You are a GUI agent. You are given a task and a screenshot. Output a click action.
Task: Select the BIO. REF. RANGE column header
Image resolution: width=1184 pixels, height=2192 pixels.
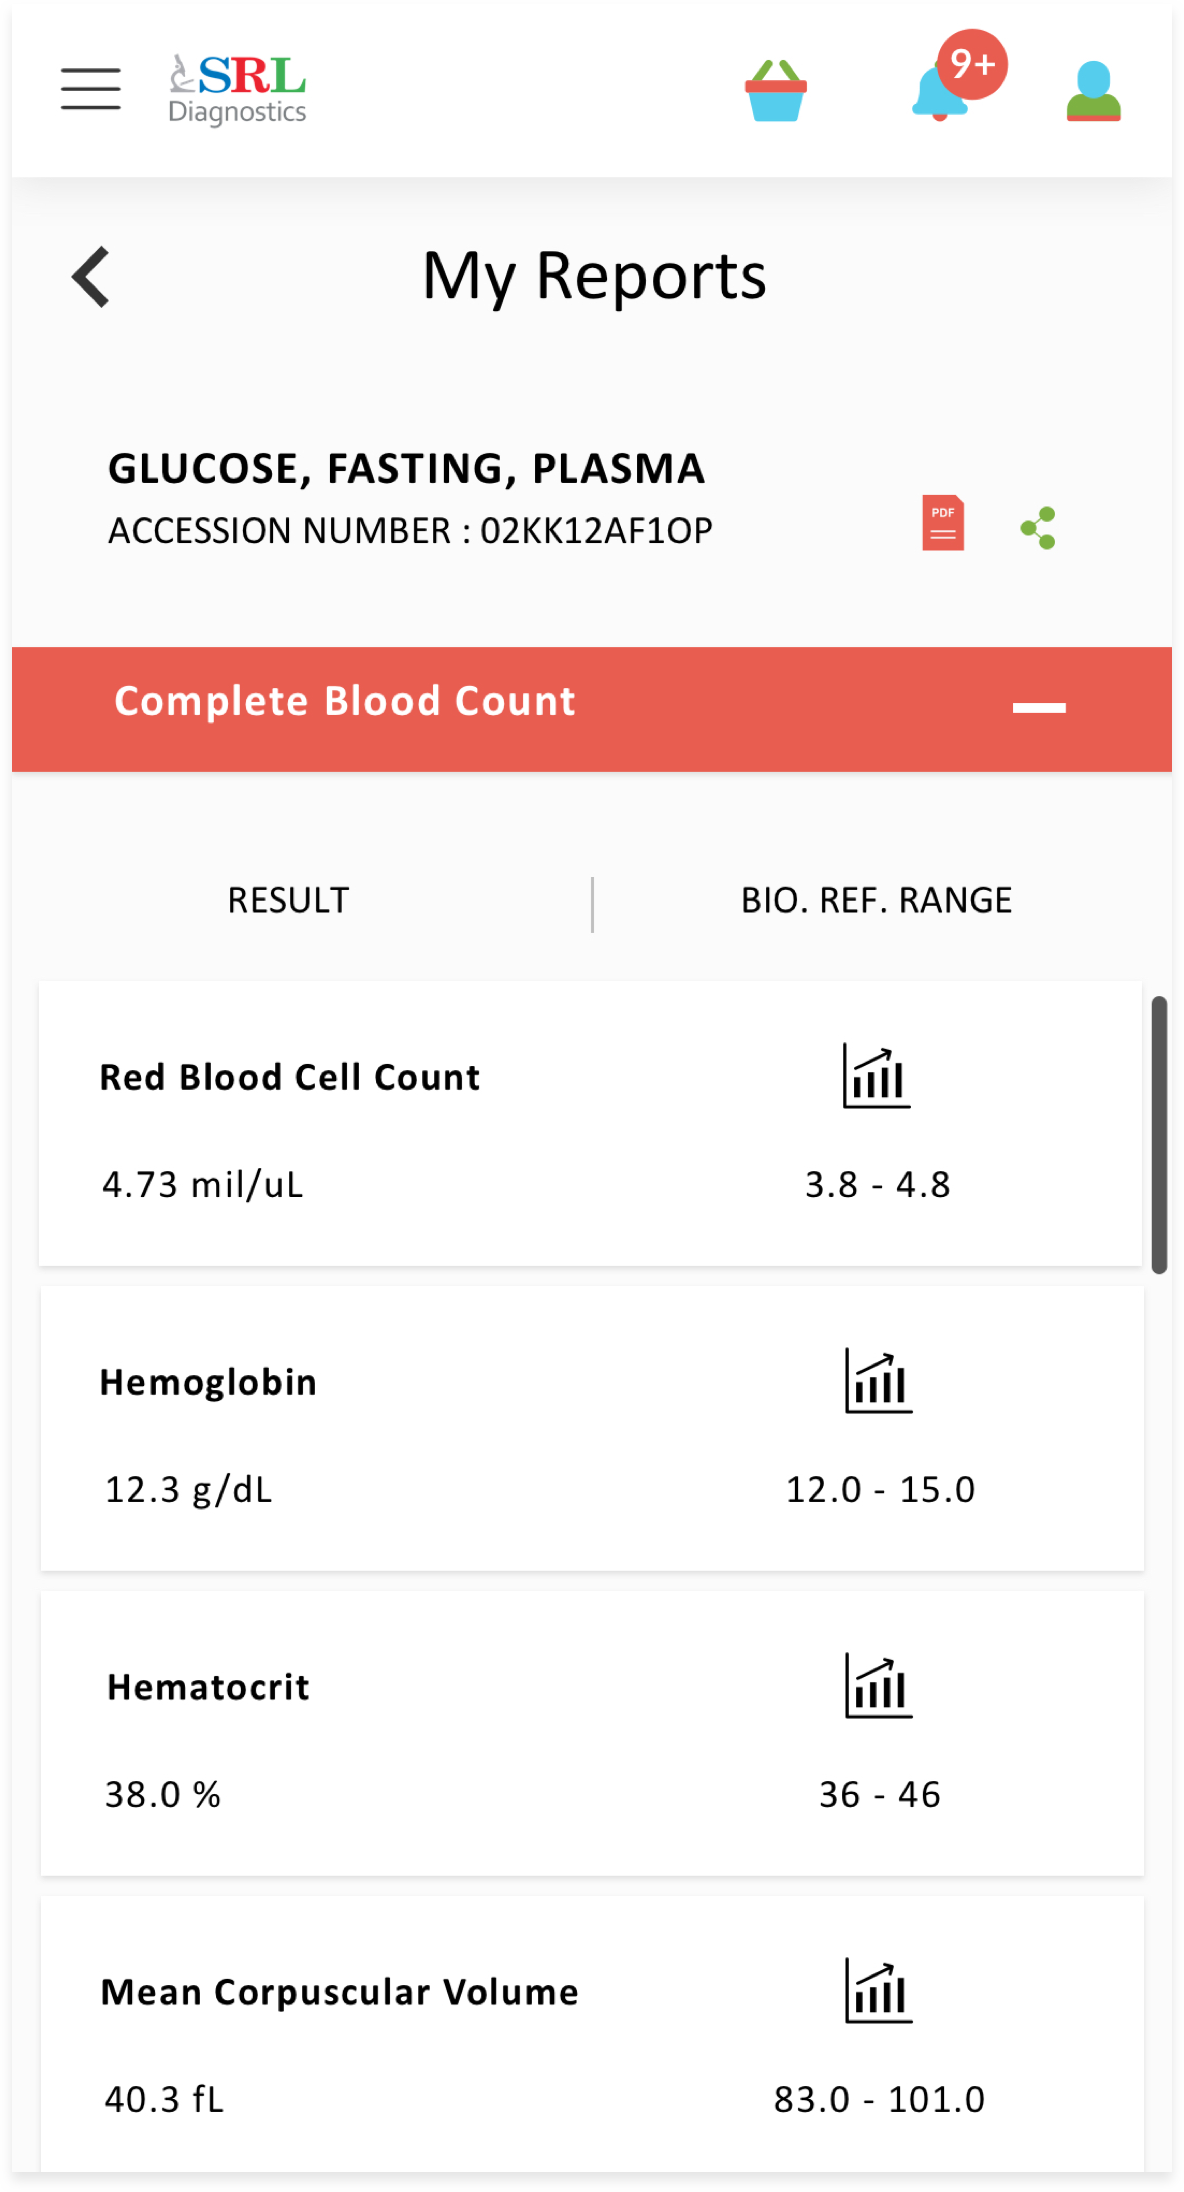(x=876, y=900)
